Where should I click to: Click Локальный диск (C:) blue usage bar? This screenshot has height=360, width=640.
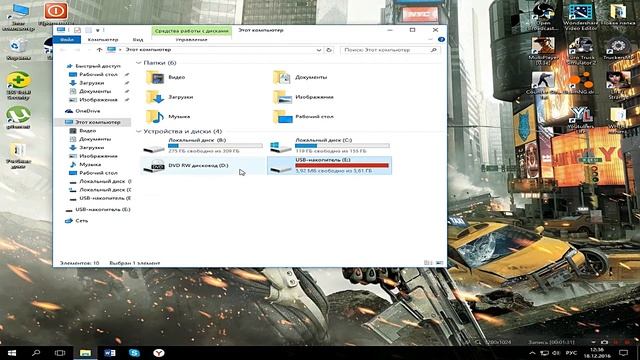tap(342, 146)
